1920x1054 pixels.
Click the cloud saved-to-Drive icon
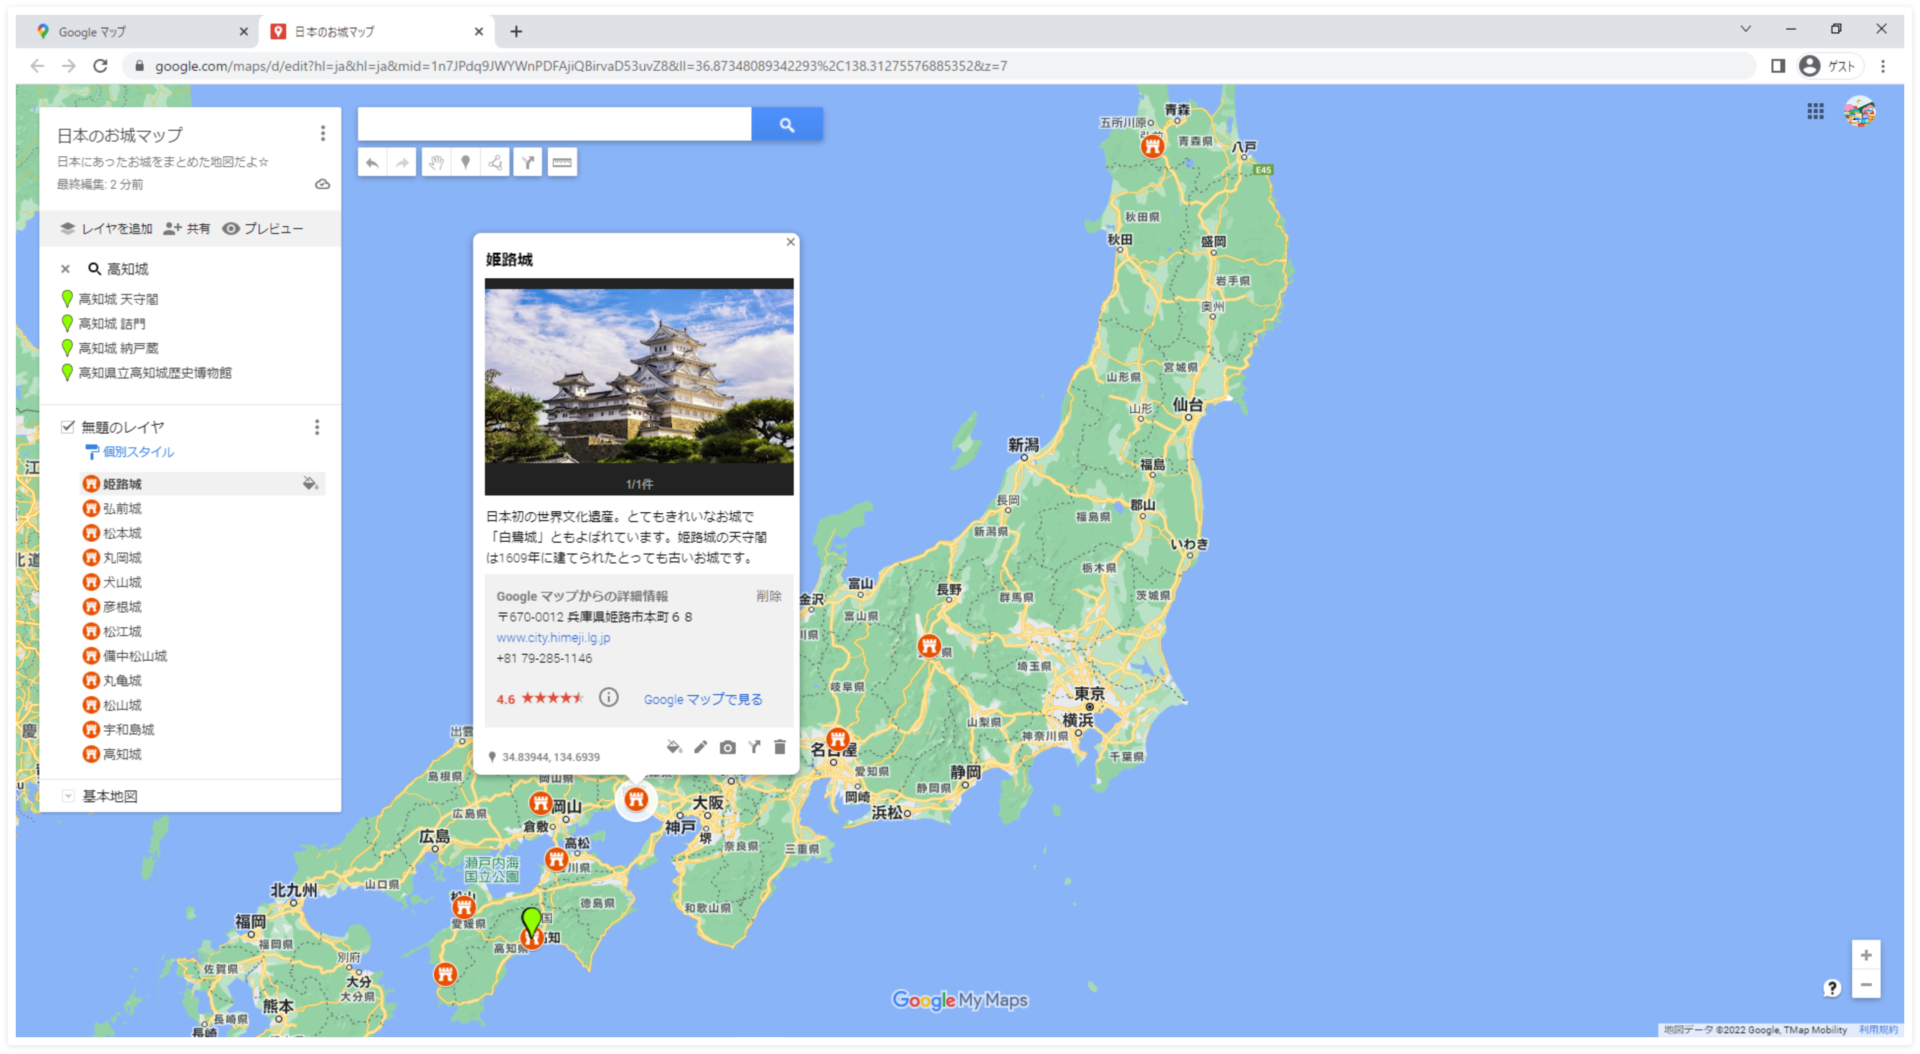coord(322,184)
